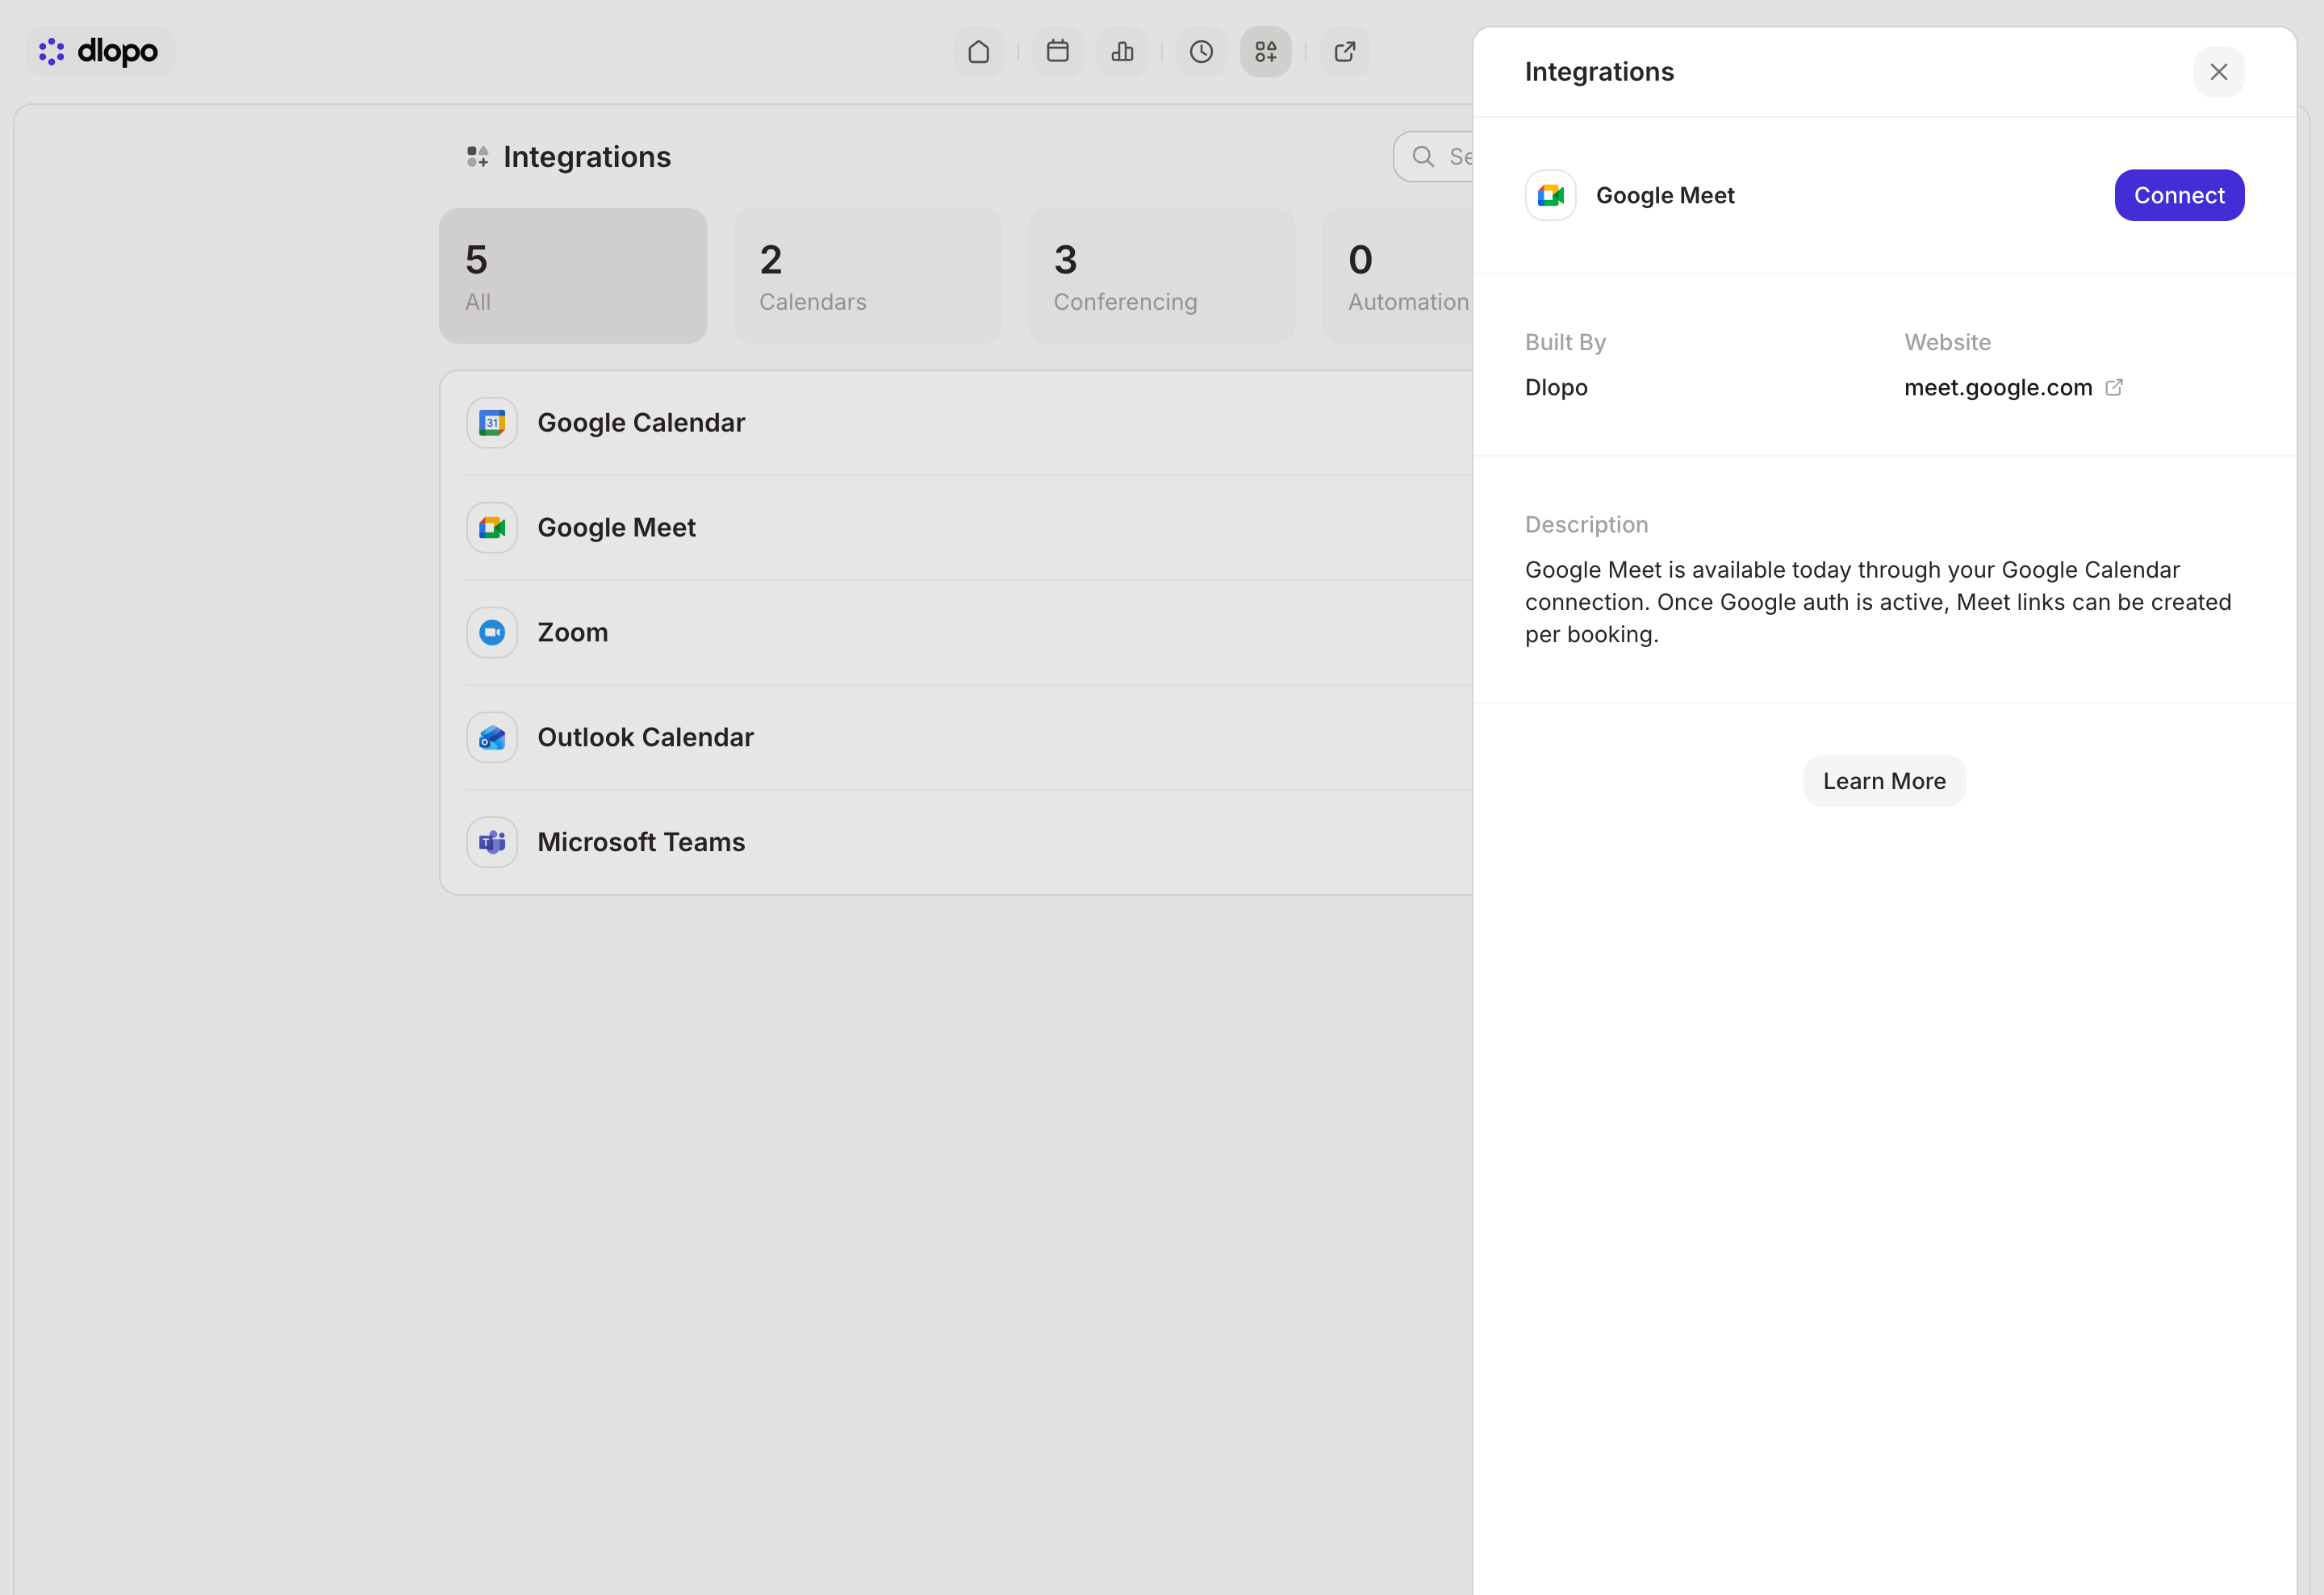Click the Outlook Calendar icon in list
The width and height of the screenshot is (2324, 1595).
click(492, 738)
